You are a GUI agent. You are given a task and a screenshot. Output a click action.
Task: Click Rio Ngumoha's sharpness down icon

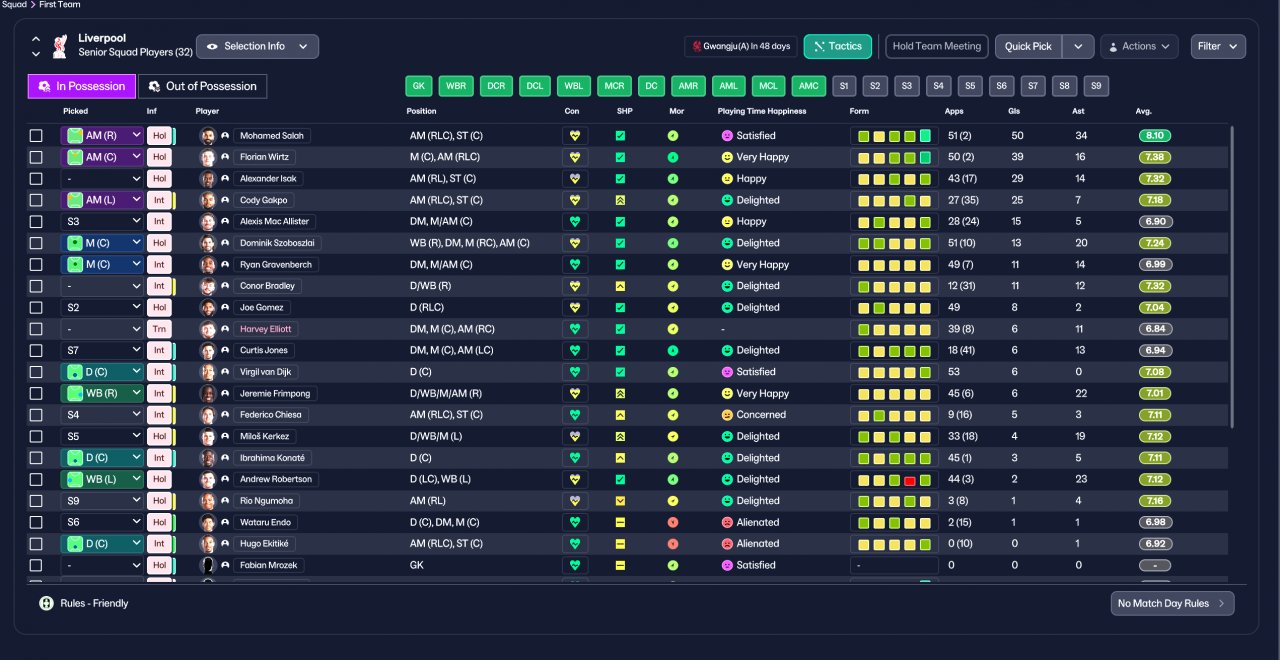[620, 501]
